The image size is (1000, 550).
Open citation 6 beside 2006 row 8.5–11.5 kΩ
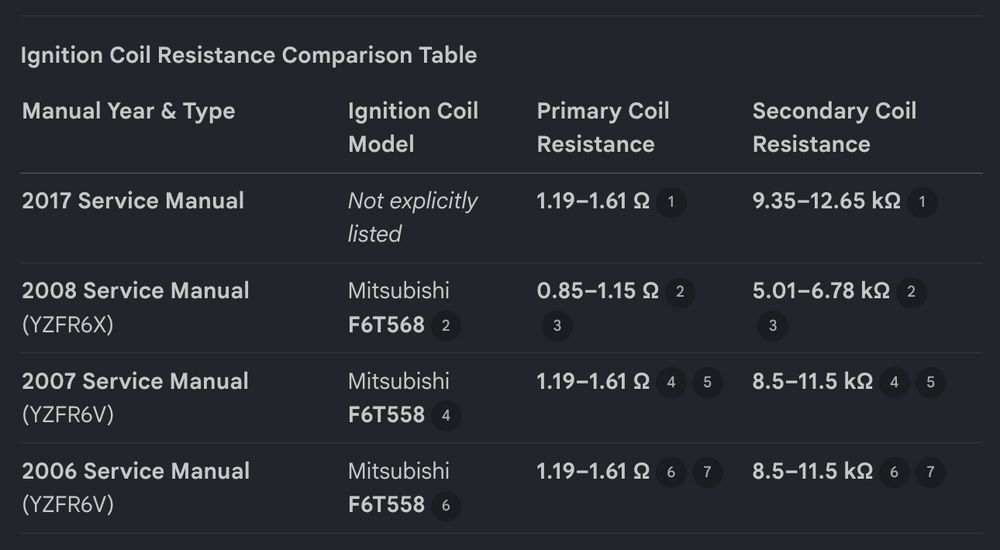click(x=894, y=472)
